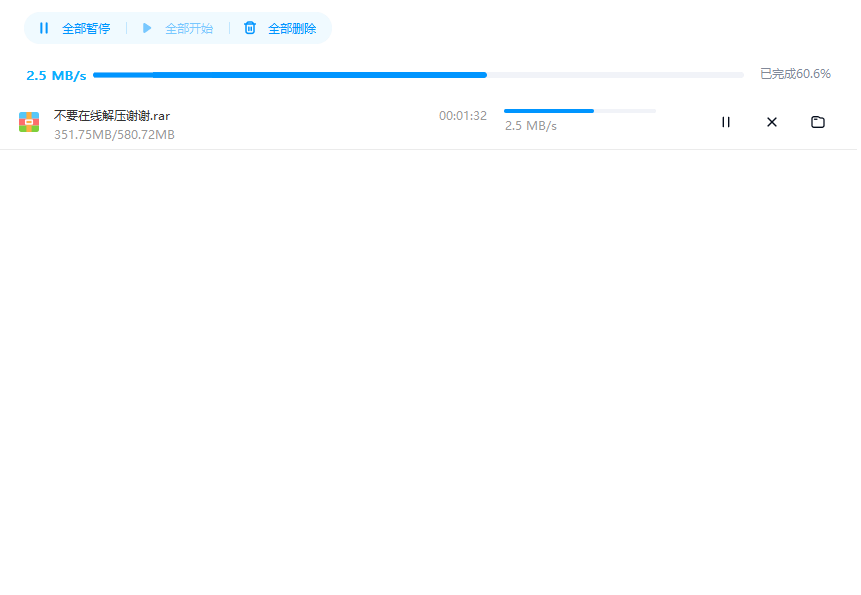Screen dimensions: 861x595
Task: Click the 全部开始 label
Action: coord(189,29)
